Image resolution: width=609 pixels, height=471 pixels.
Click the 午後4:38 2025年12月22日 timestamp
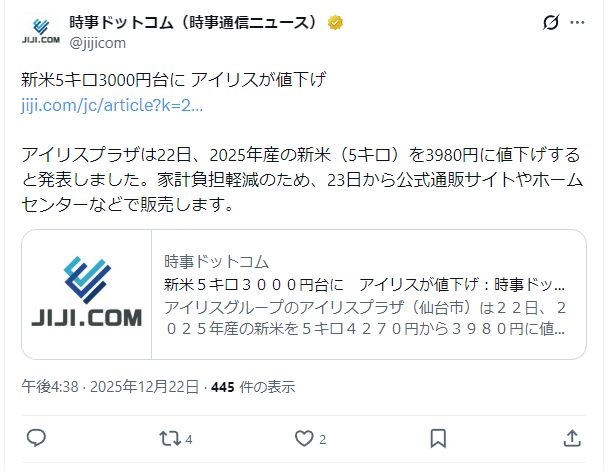110,387
